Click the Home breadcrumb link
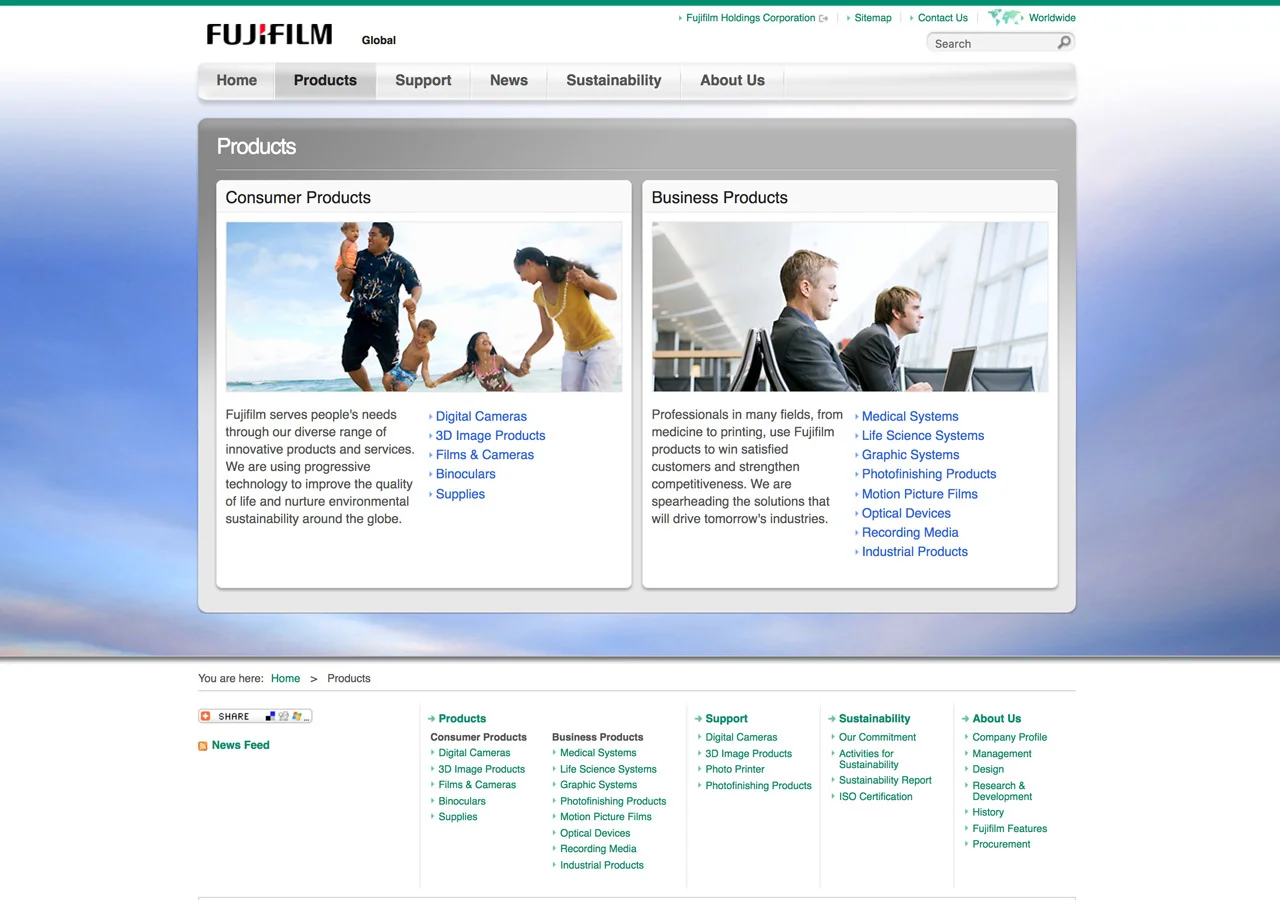This screenshot has height=900, width=1280. click(x=285, y=678)
